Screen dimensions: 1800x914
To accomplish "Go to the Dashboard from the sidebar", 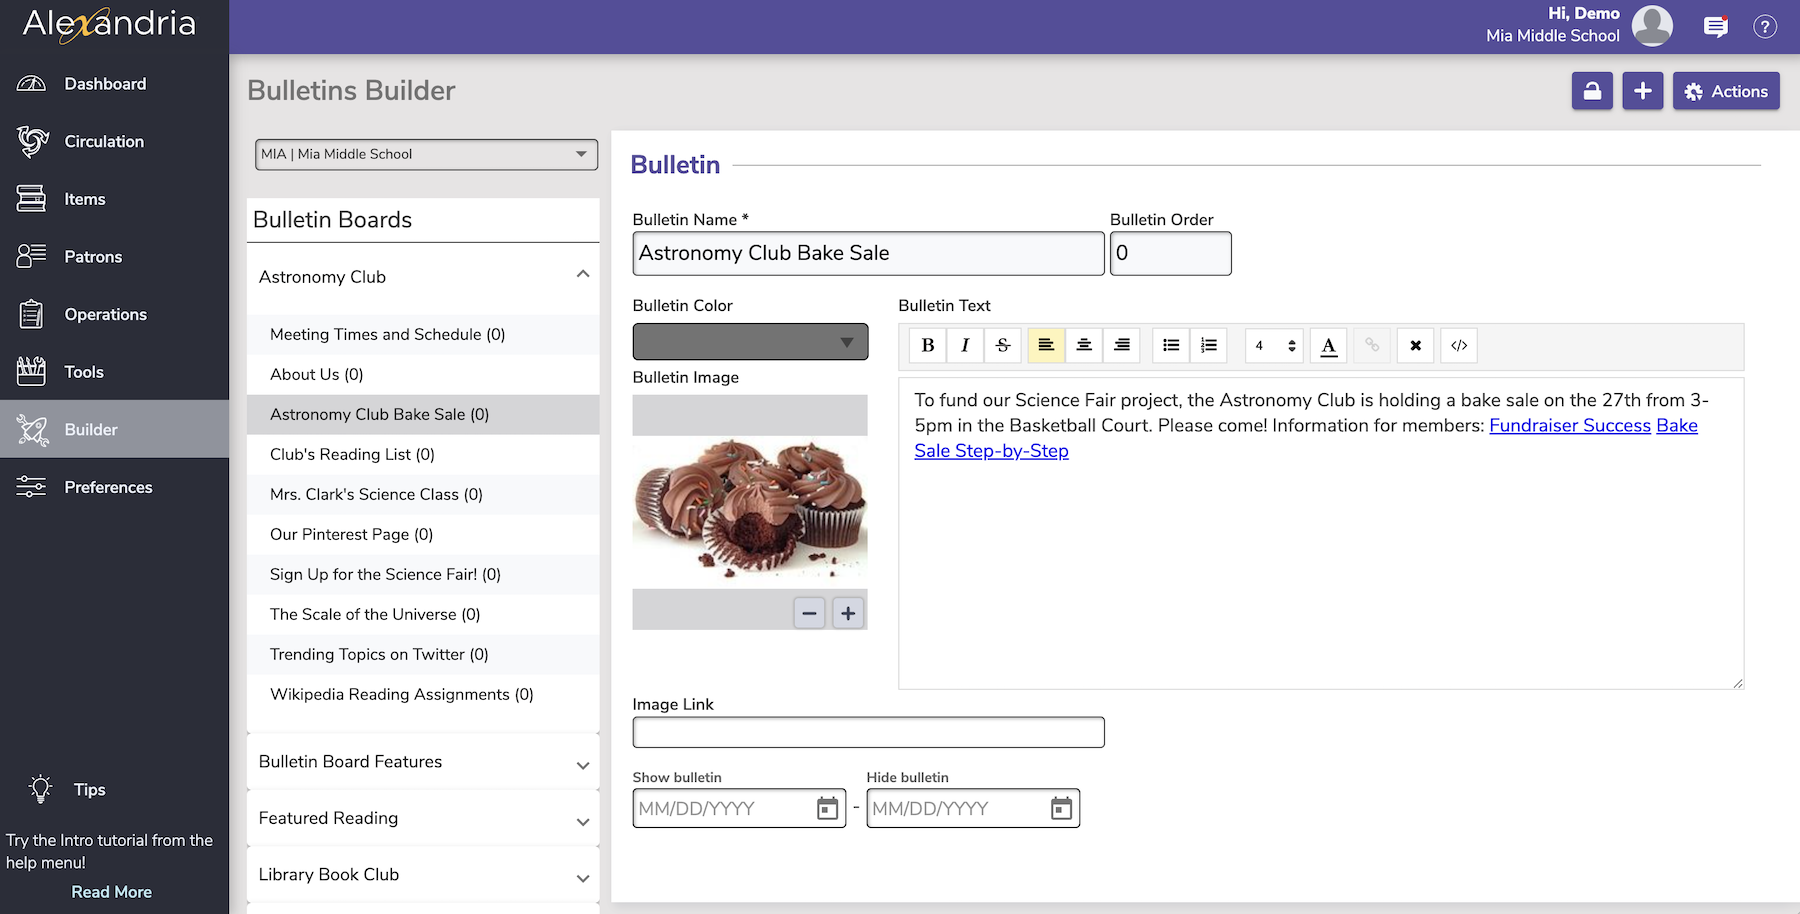I will point(105,83).
